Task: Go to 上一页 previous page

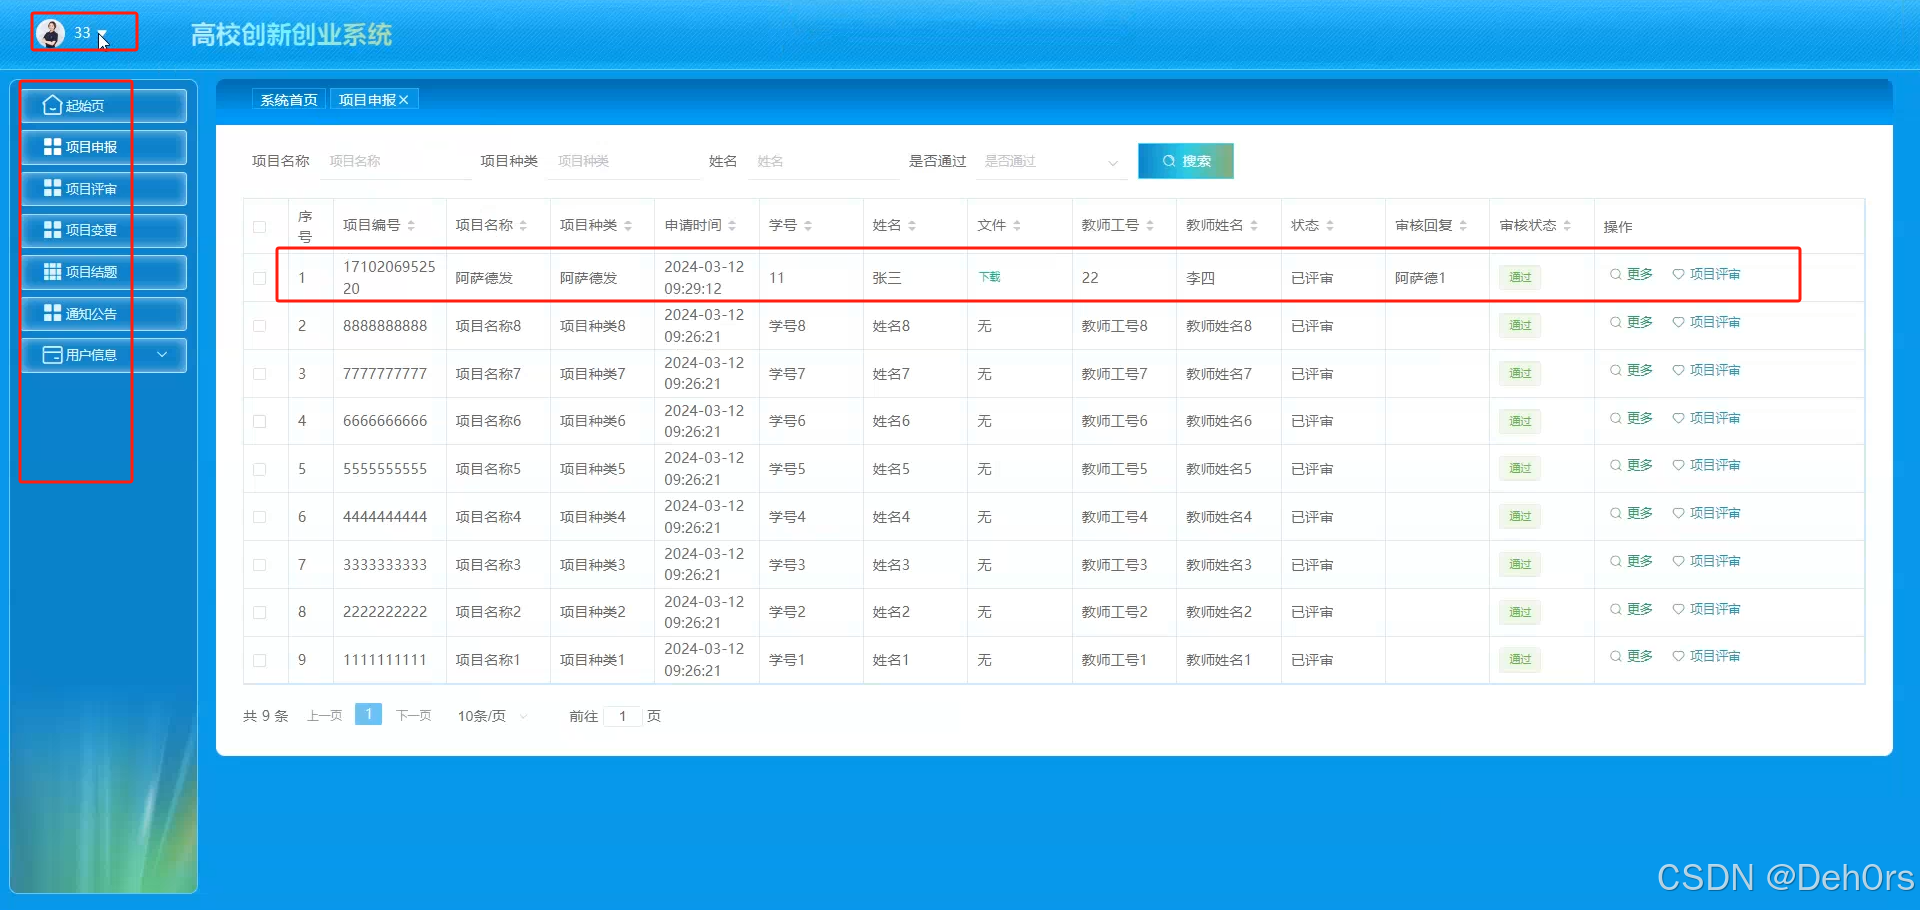Action: [324, 716]
